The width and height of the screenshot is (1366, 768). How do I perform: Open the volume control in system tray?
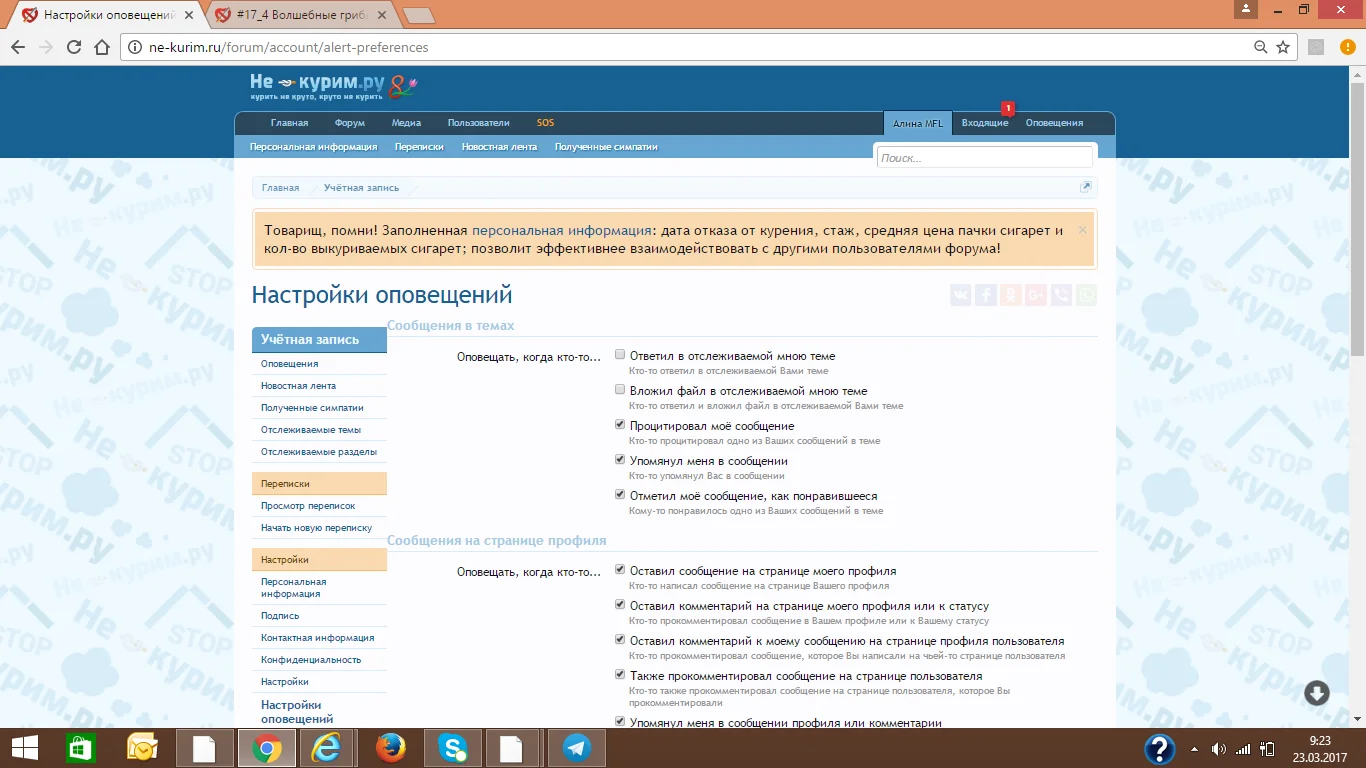tap(1219, 749)
